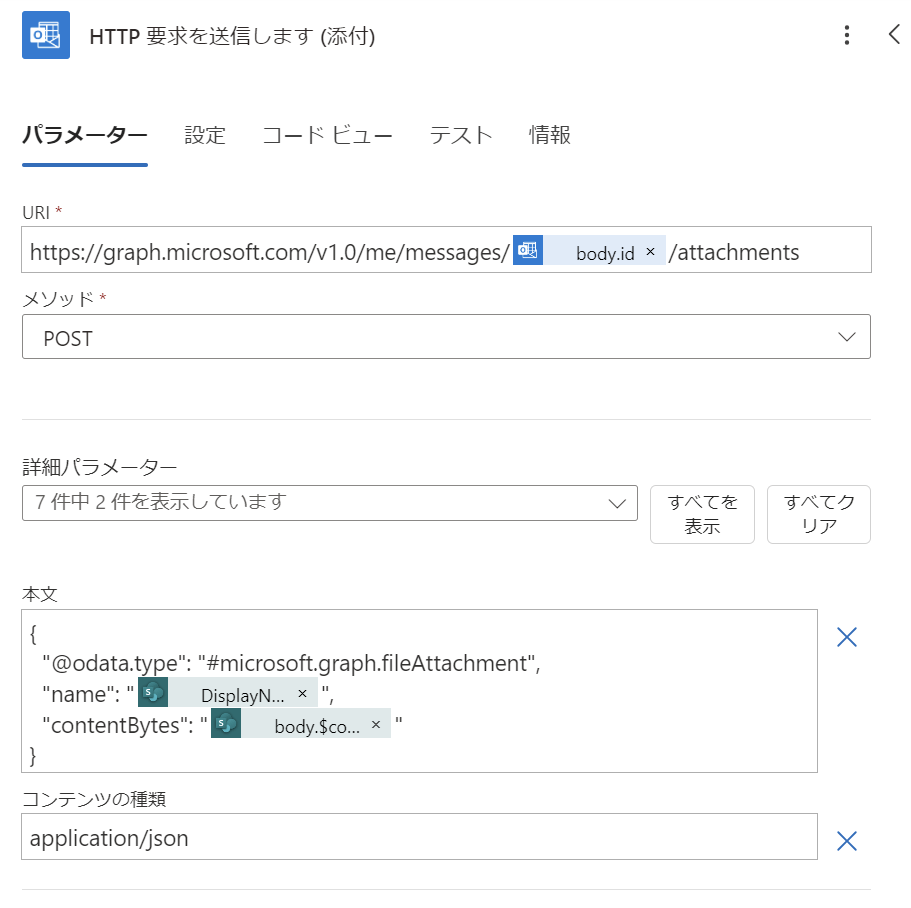The image size is (911, 908).
Task: Click the すべてクリア button
Action: pyautogui.click(x=819, y=514)
